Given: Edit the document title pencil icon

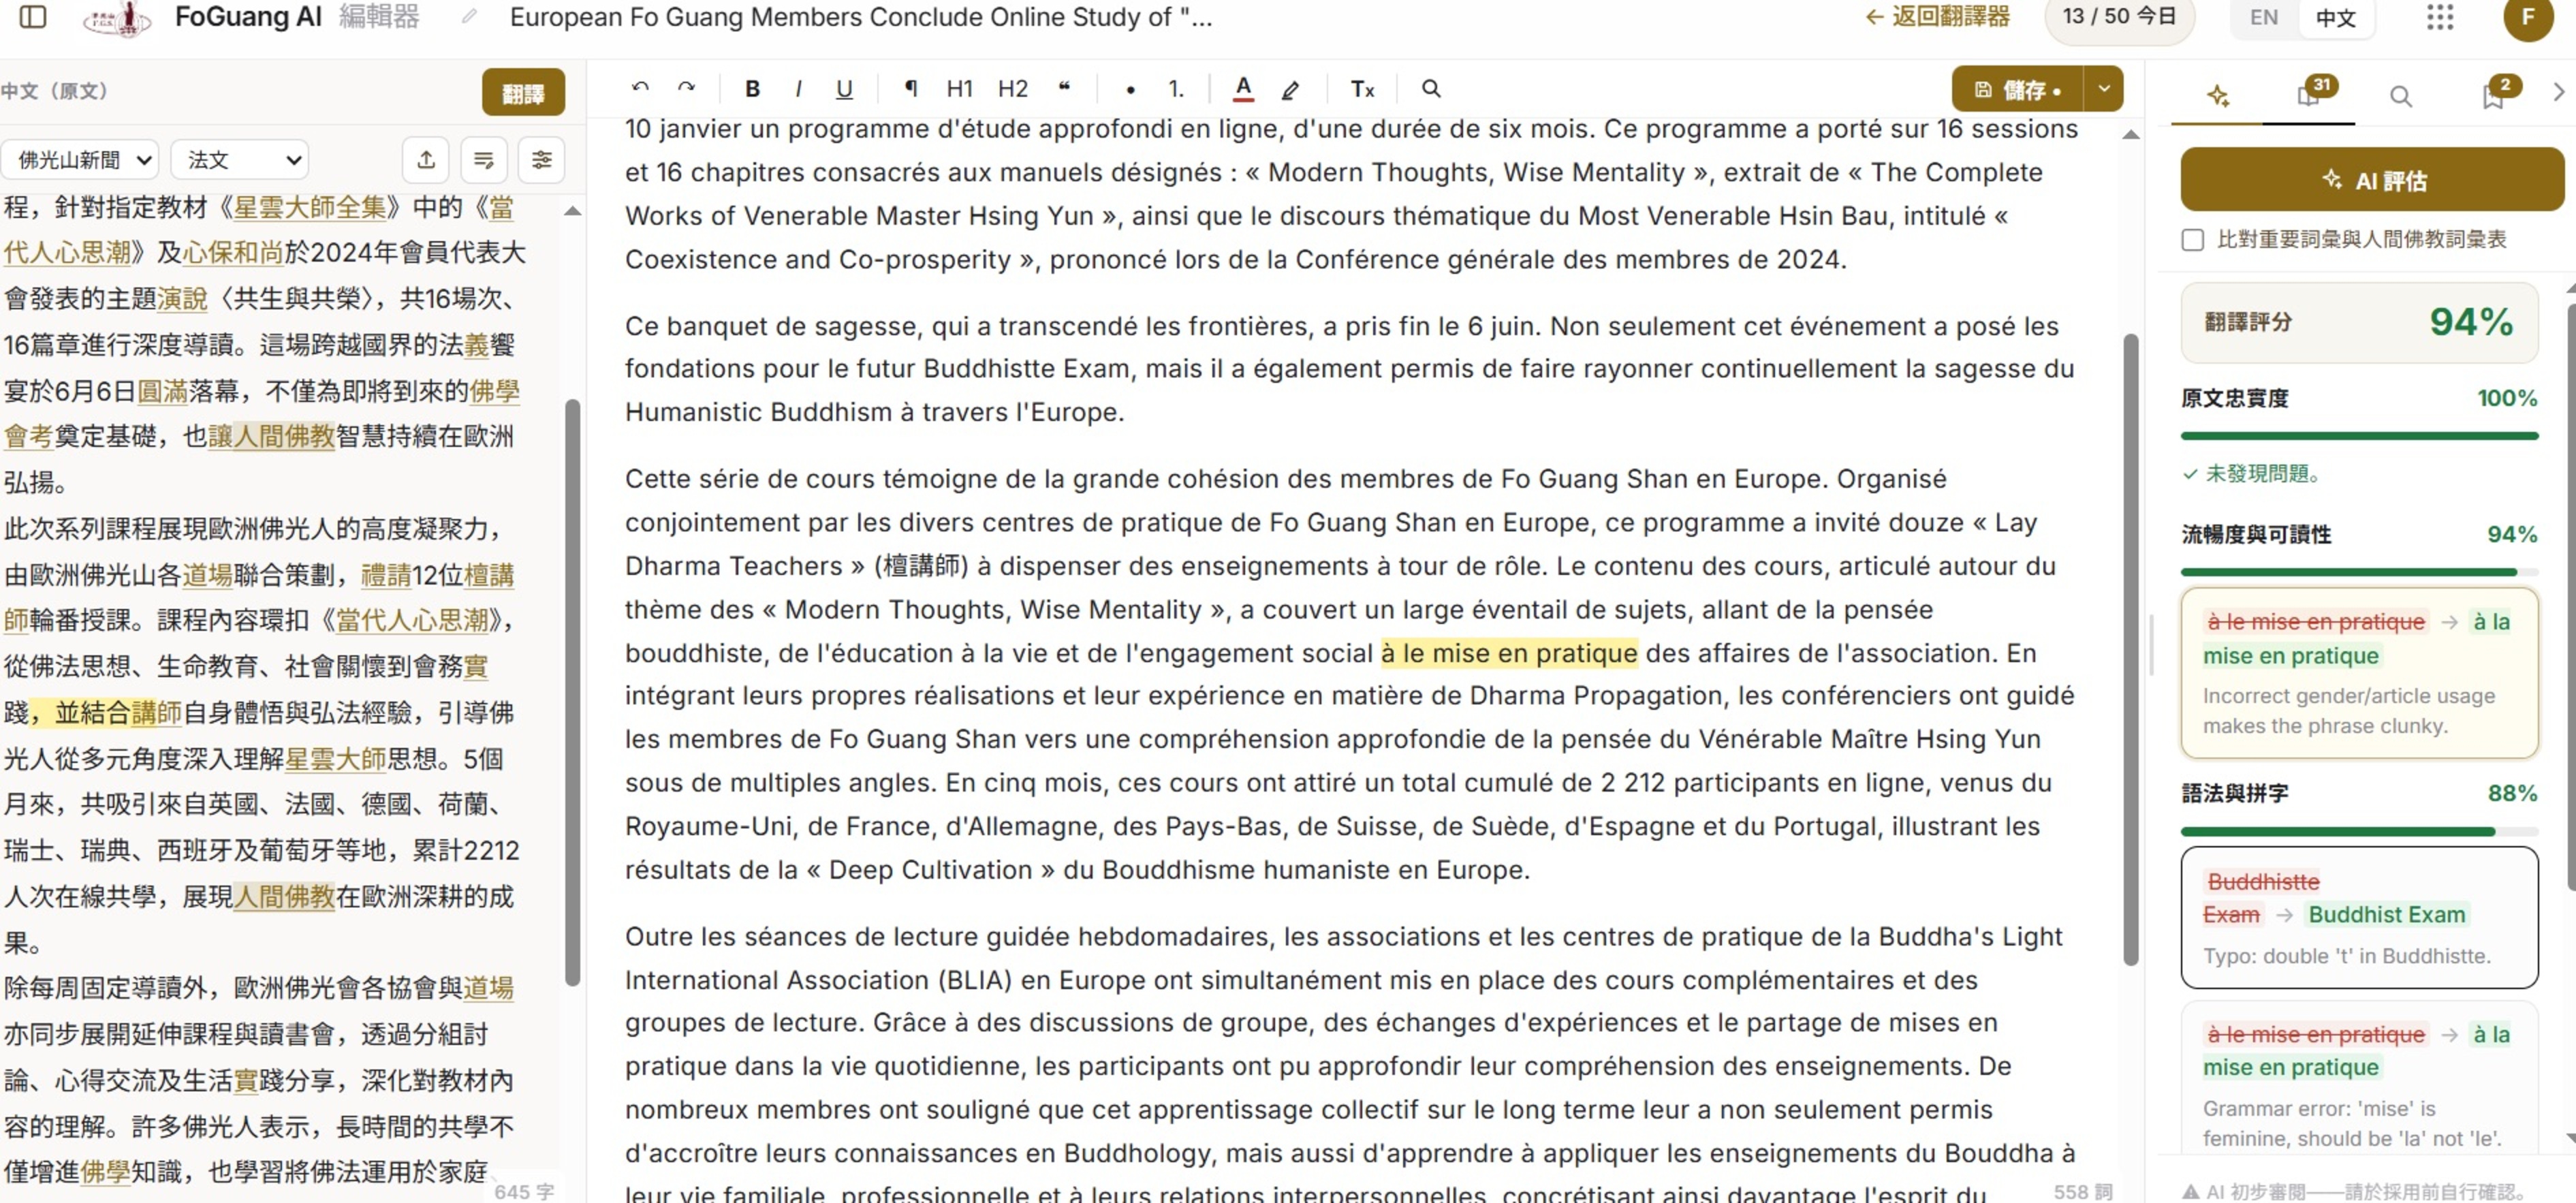Looking at the screenshot, I should (x=469, y=17).
